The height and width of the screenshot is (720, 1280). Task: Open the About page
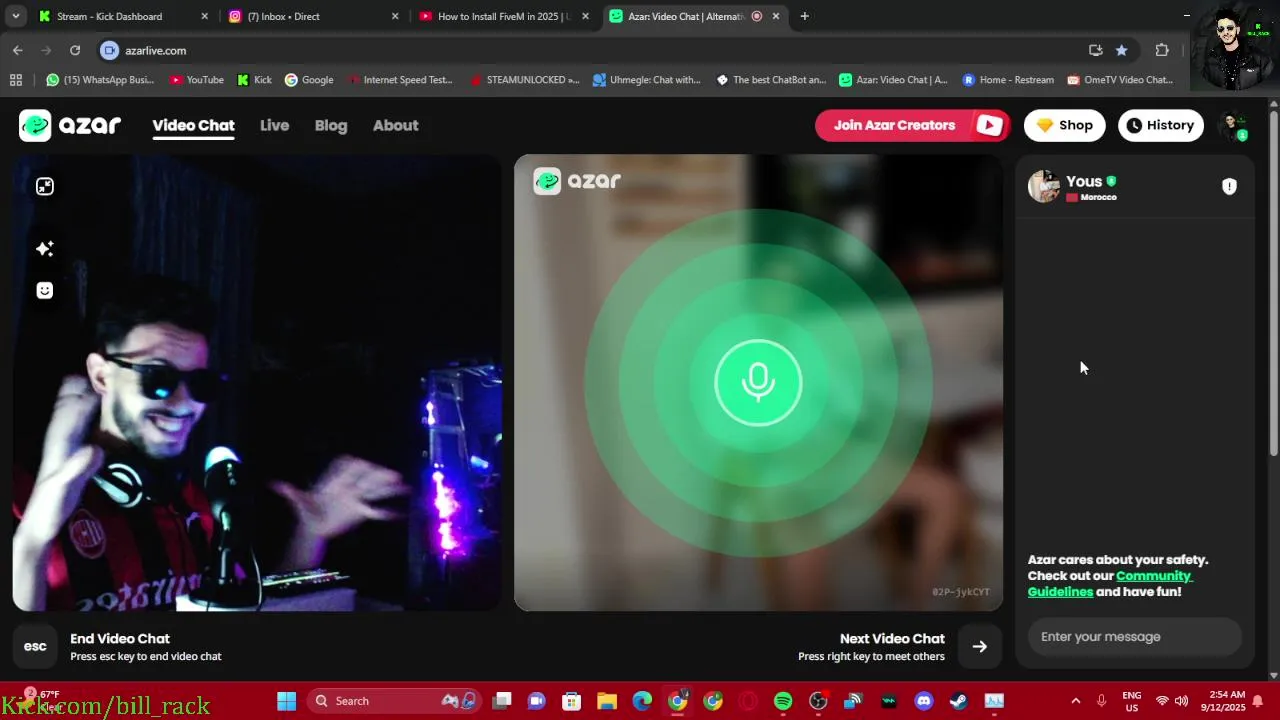pos(395,125)
